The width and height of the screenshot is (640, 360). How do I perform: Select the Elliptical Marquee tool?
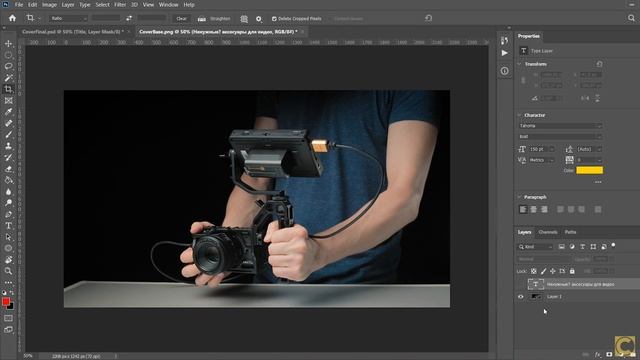pyautogui.click(x=8, y=55)
